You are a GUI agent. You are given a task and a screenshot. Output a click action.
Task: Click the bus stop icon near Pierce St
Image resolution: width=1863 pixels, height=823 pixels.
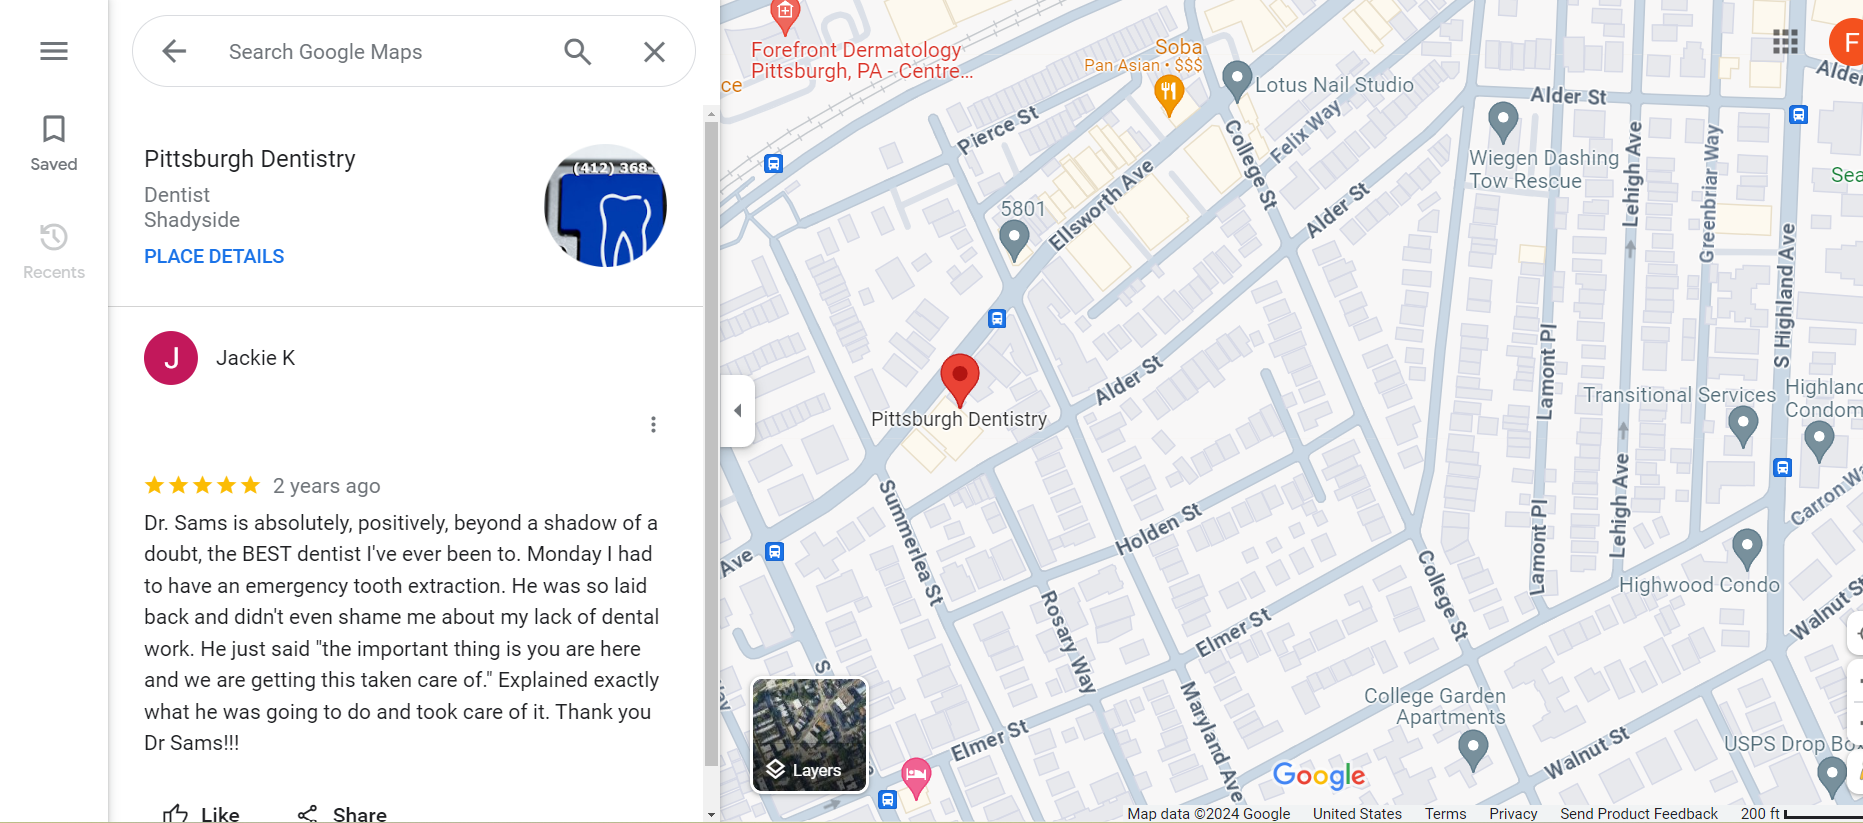[x=774, y=164]
